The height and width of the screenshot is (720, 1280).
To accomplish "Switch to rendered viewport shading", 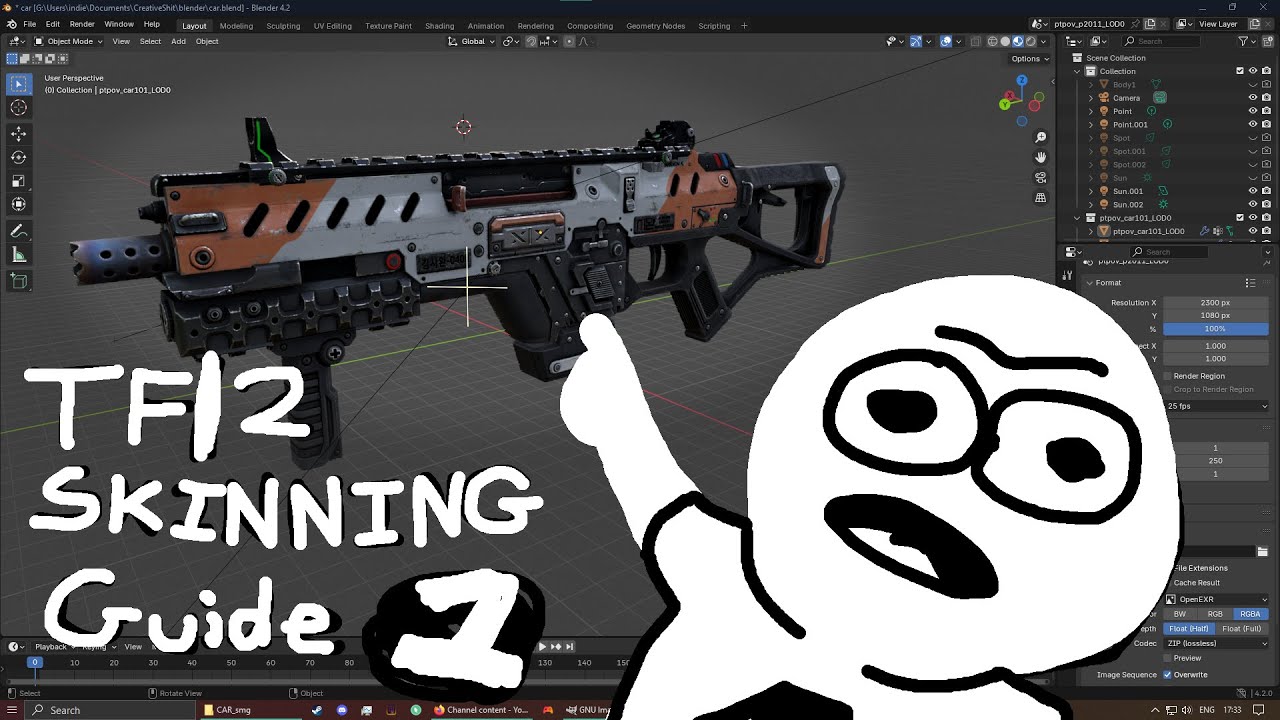I will pos(1031,41).
